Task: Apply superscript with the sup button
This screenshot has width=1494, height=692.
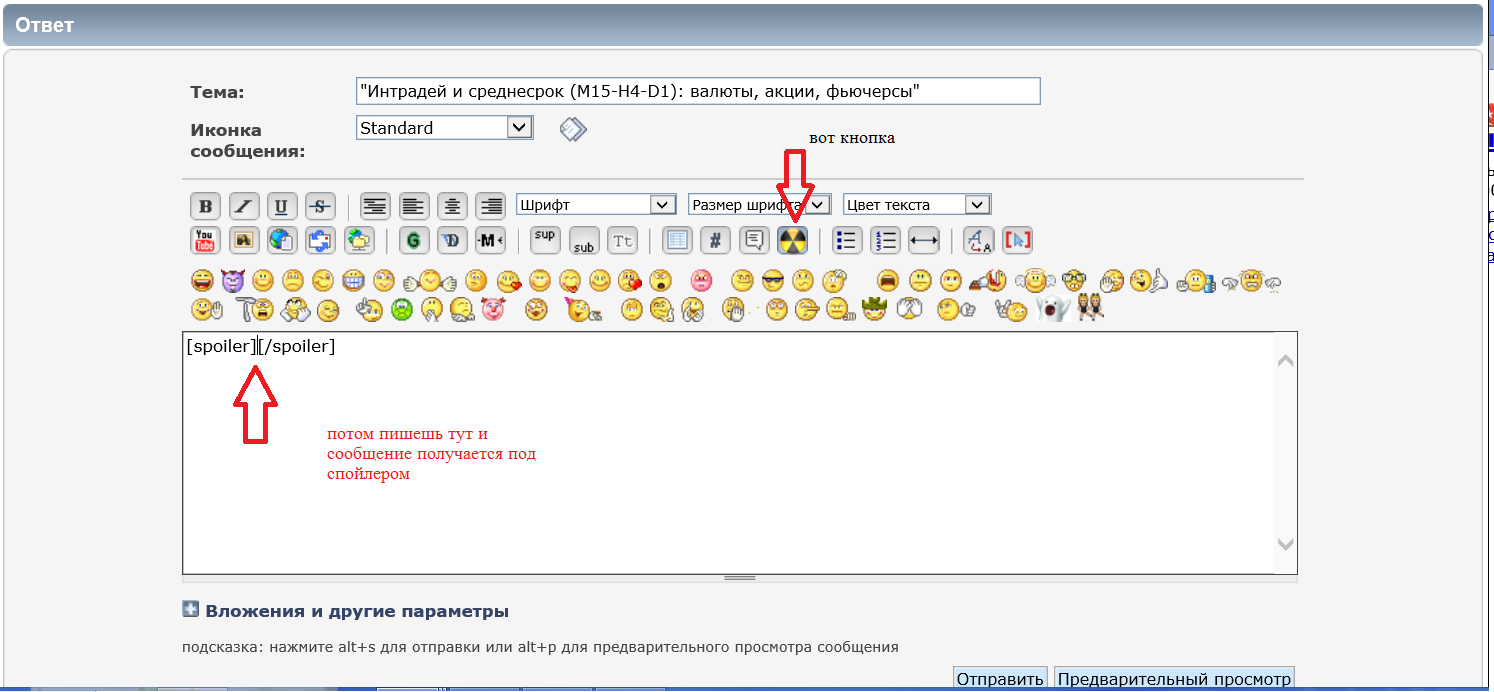Action: [545, 240]
